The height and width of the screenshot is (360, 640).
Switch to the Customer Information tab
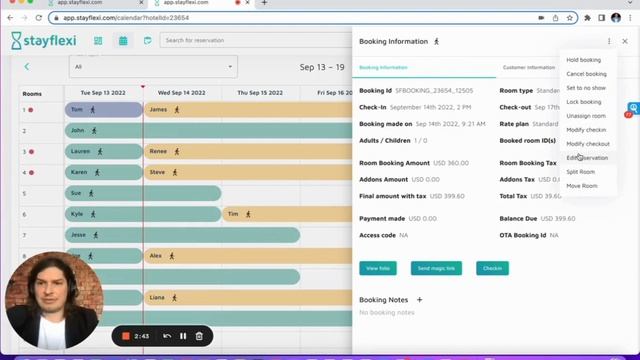528,67
